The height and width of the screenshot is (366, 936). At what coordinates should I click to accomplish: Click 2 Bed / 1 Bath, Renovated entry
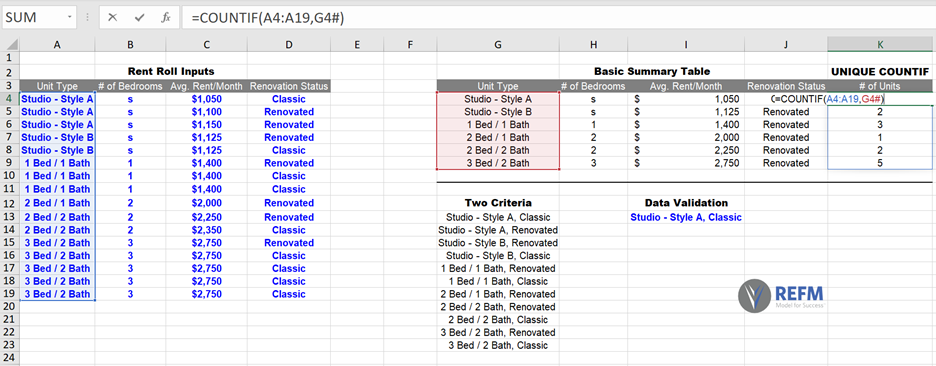point(498,294)
